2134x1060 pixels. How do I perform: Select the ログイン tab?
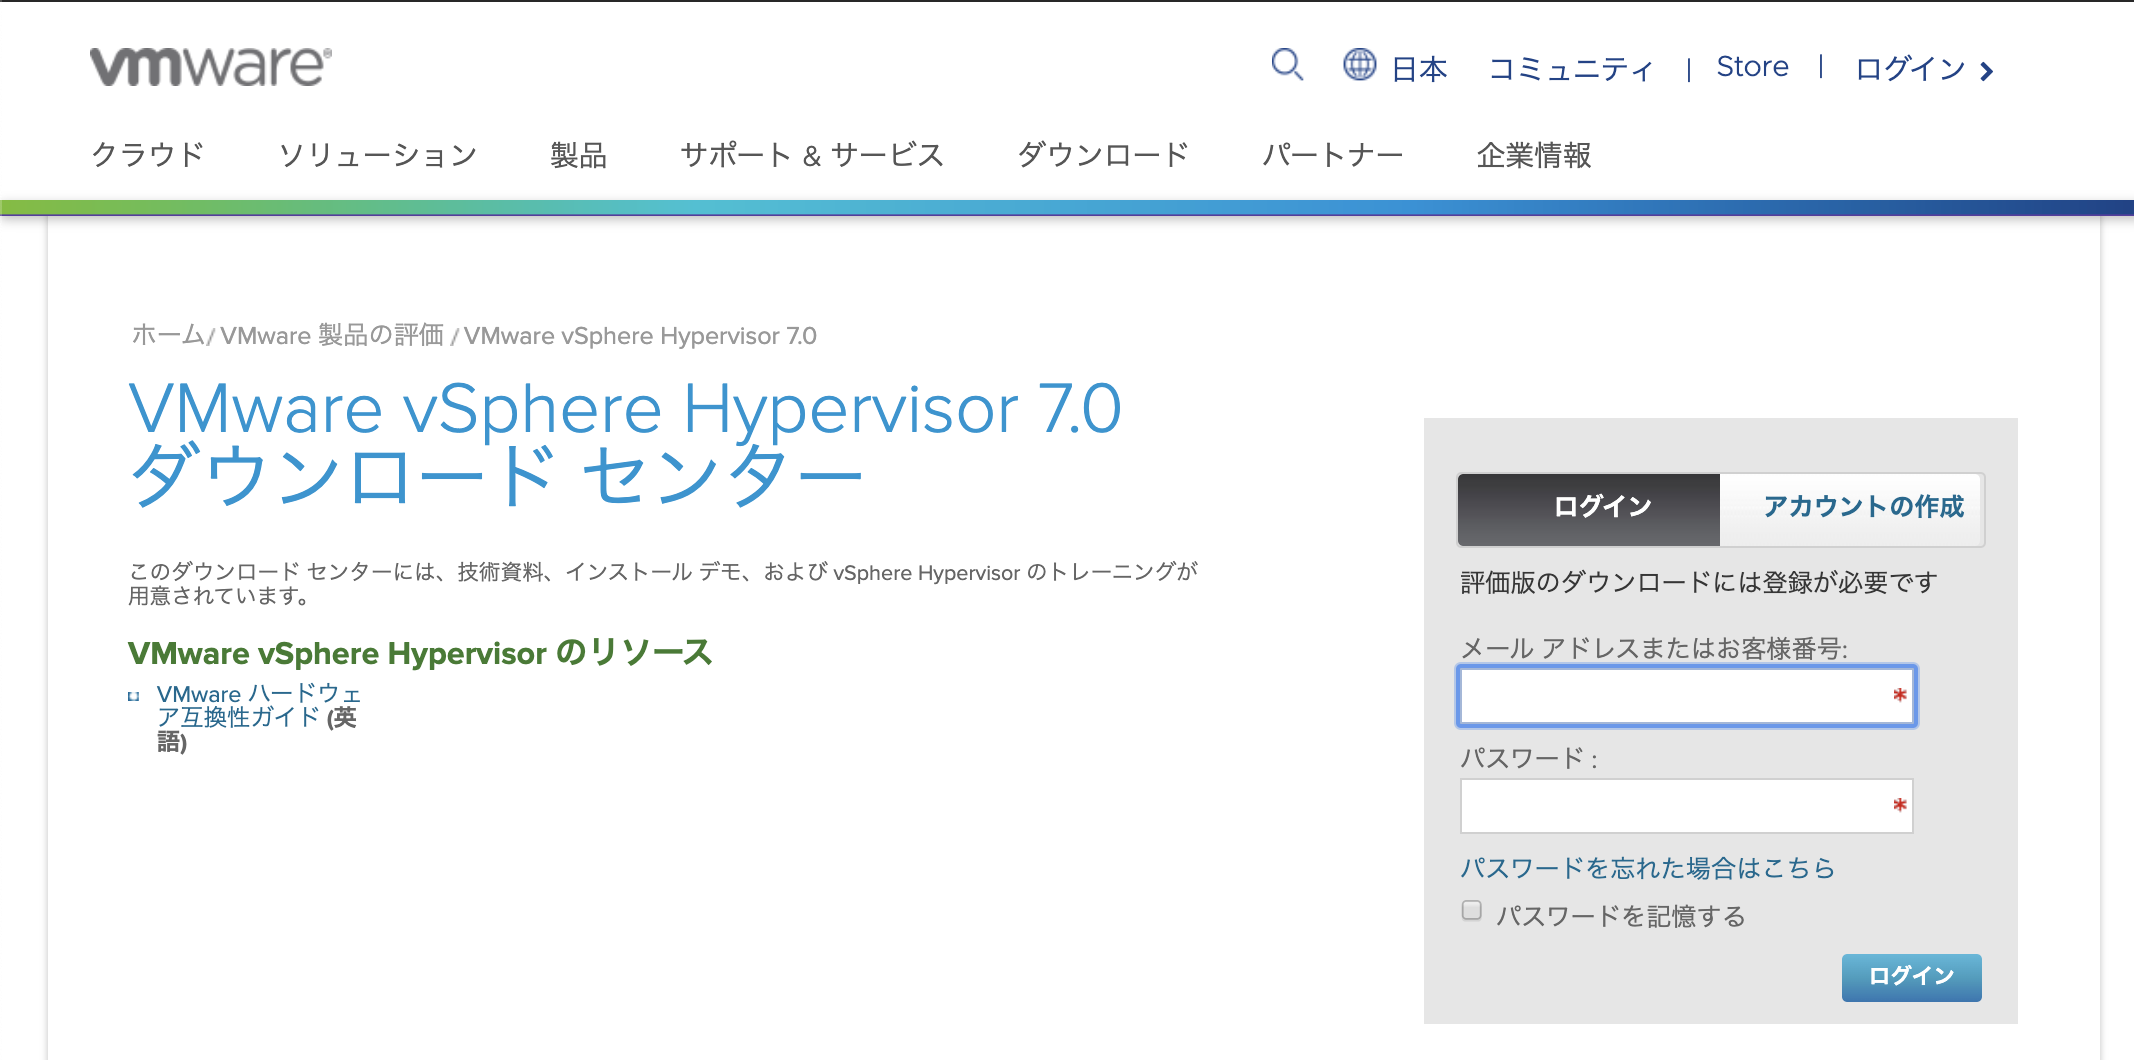pyautogui.click(x=1599, y=508)
